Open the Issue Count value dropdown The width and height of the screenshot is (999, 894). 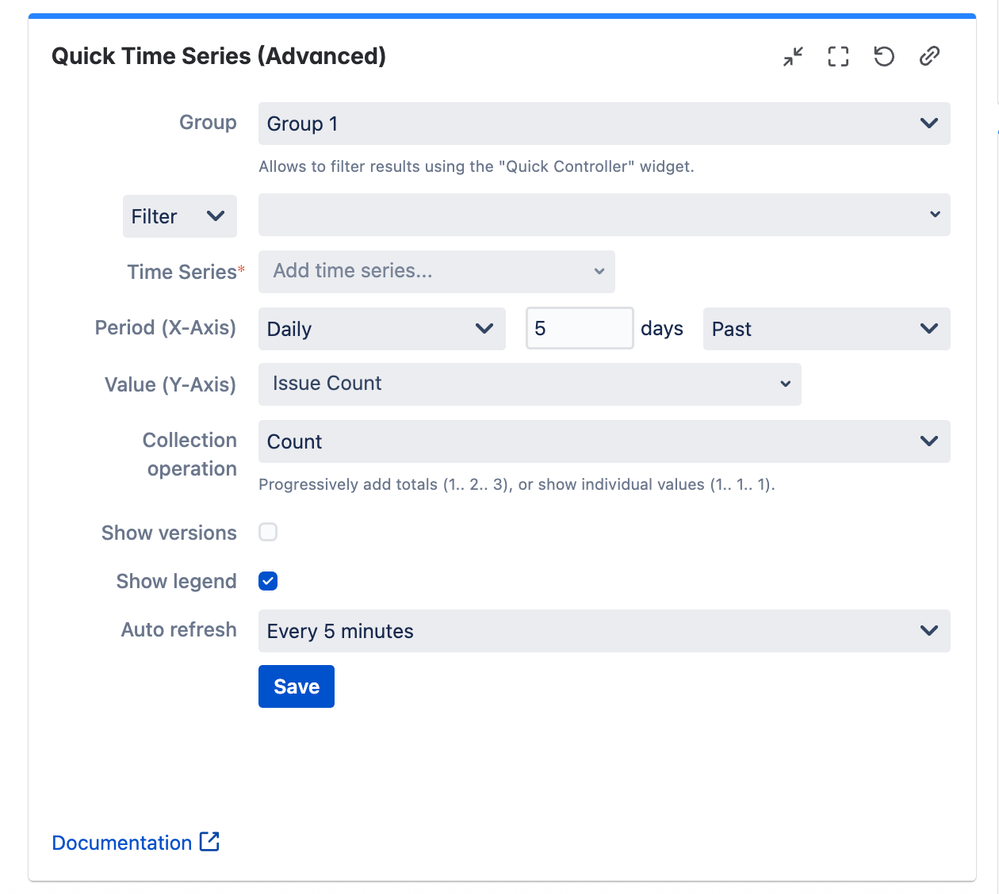(x=529, y=384)
